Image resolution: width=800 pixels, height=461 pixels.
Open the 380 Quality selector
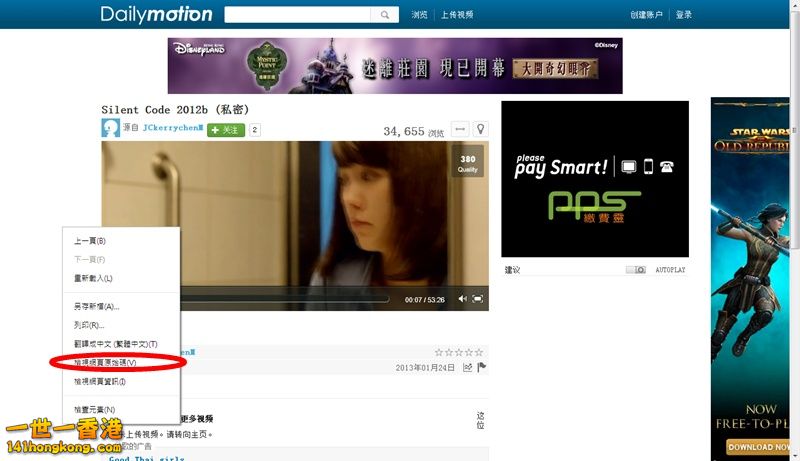467,164
